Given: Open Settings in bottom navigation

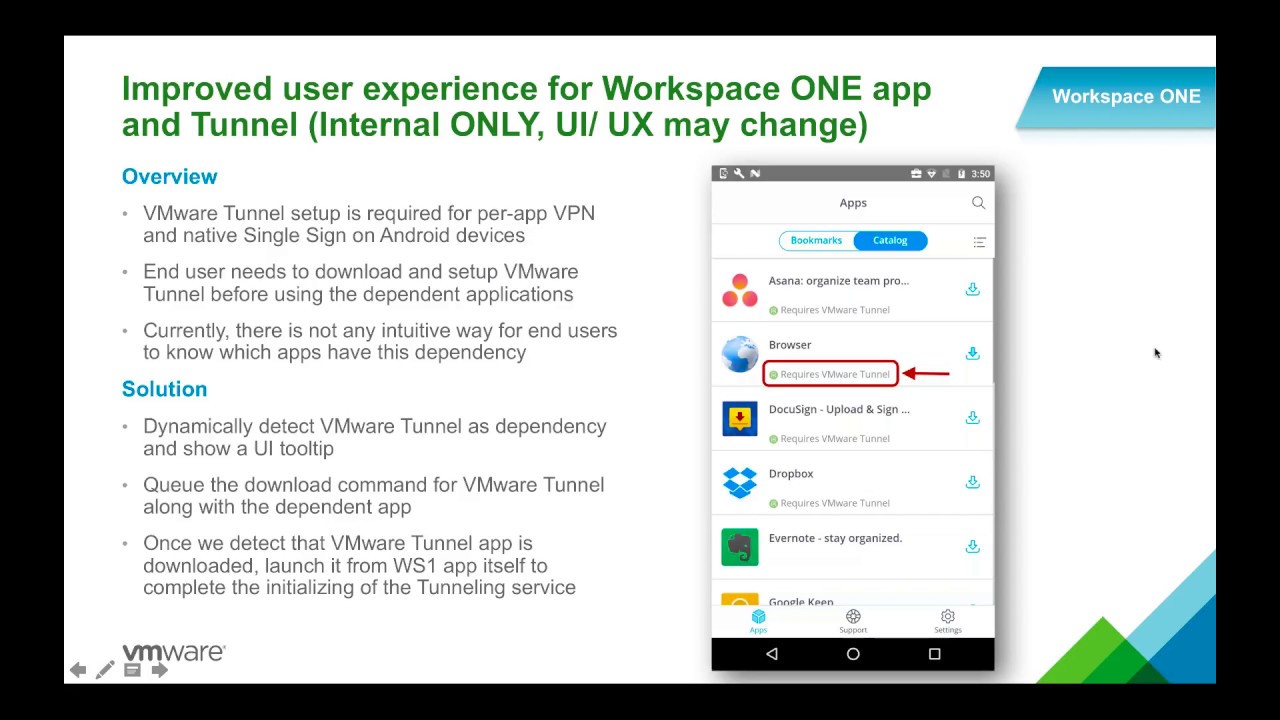Looking at the screenshot, I should tap(948, 621).
